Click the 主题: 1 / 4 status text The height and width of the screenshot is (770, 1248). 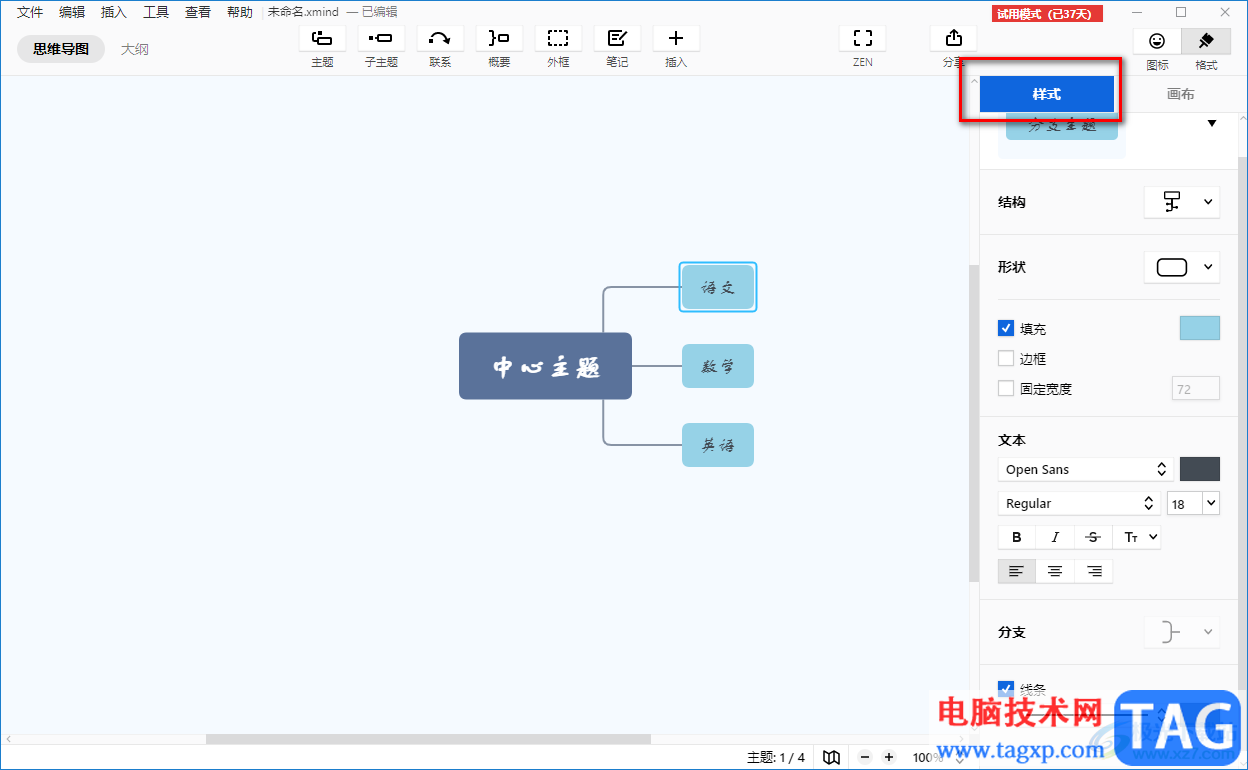(x=776, y=757)
